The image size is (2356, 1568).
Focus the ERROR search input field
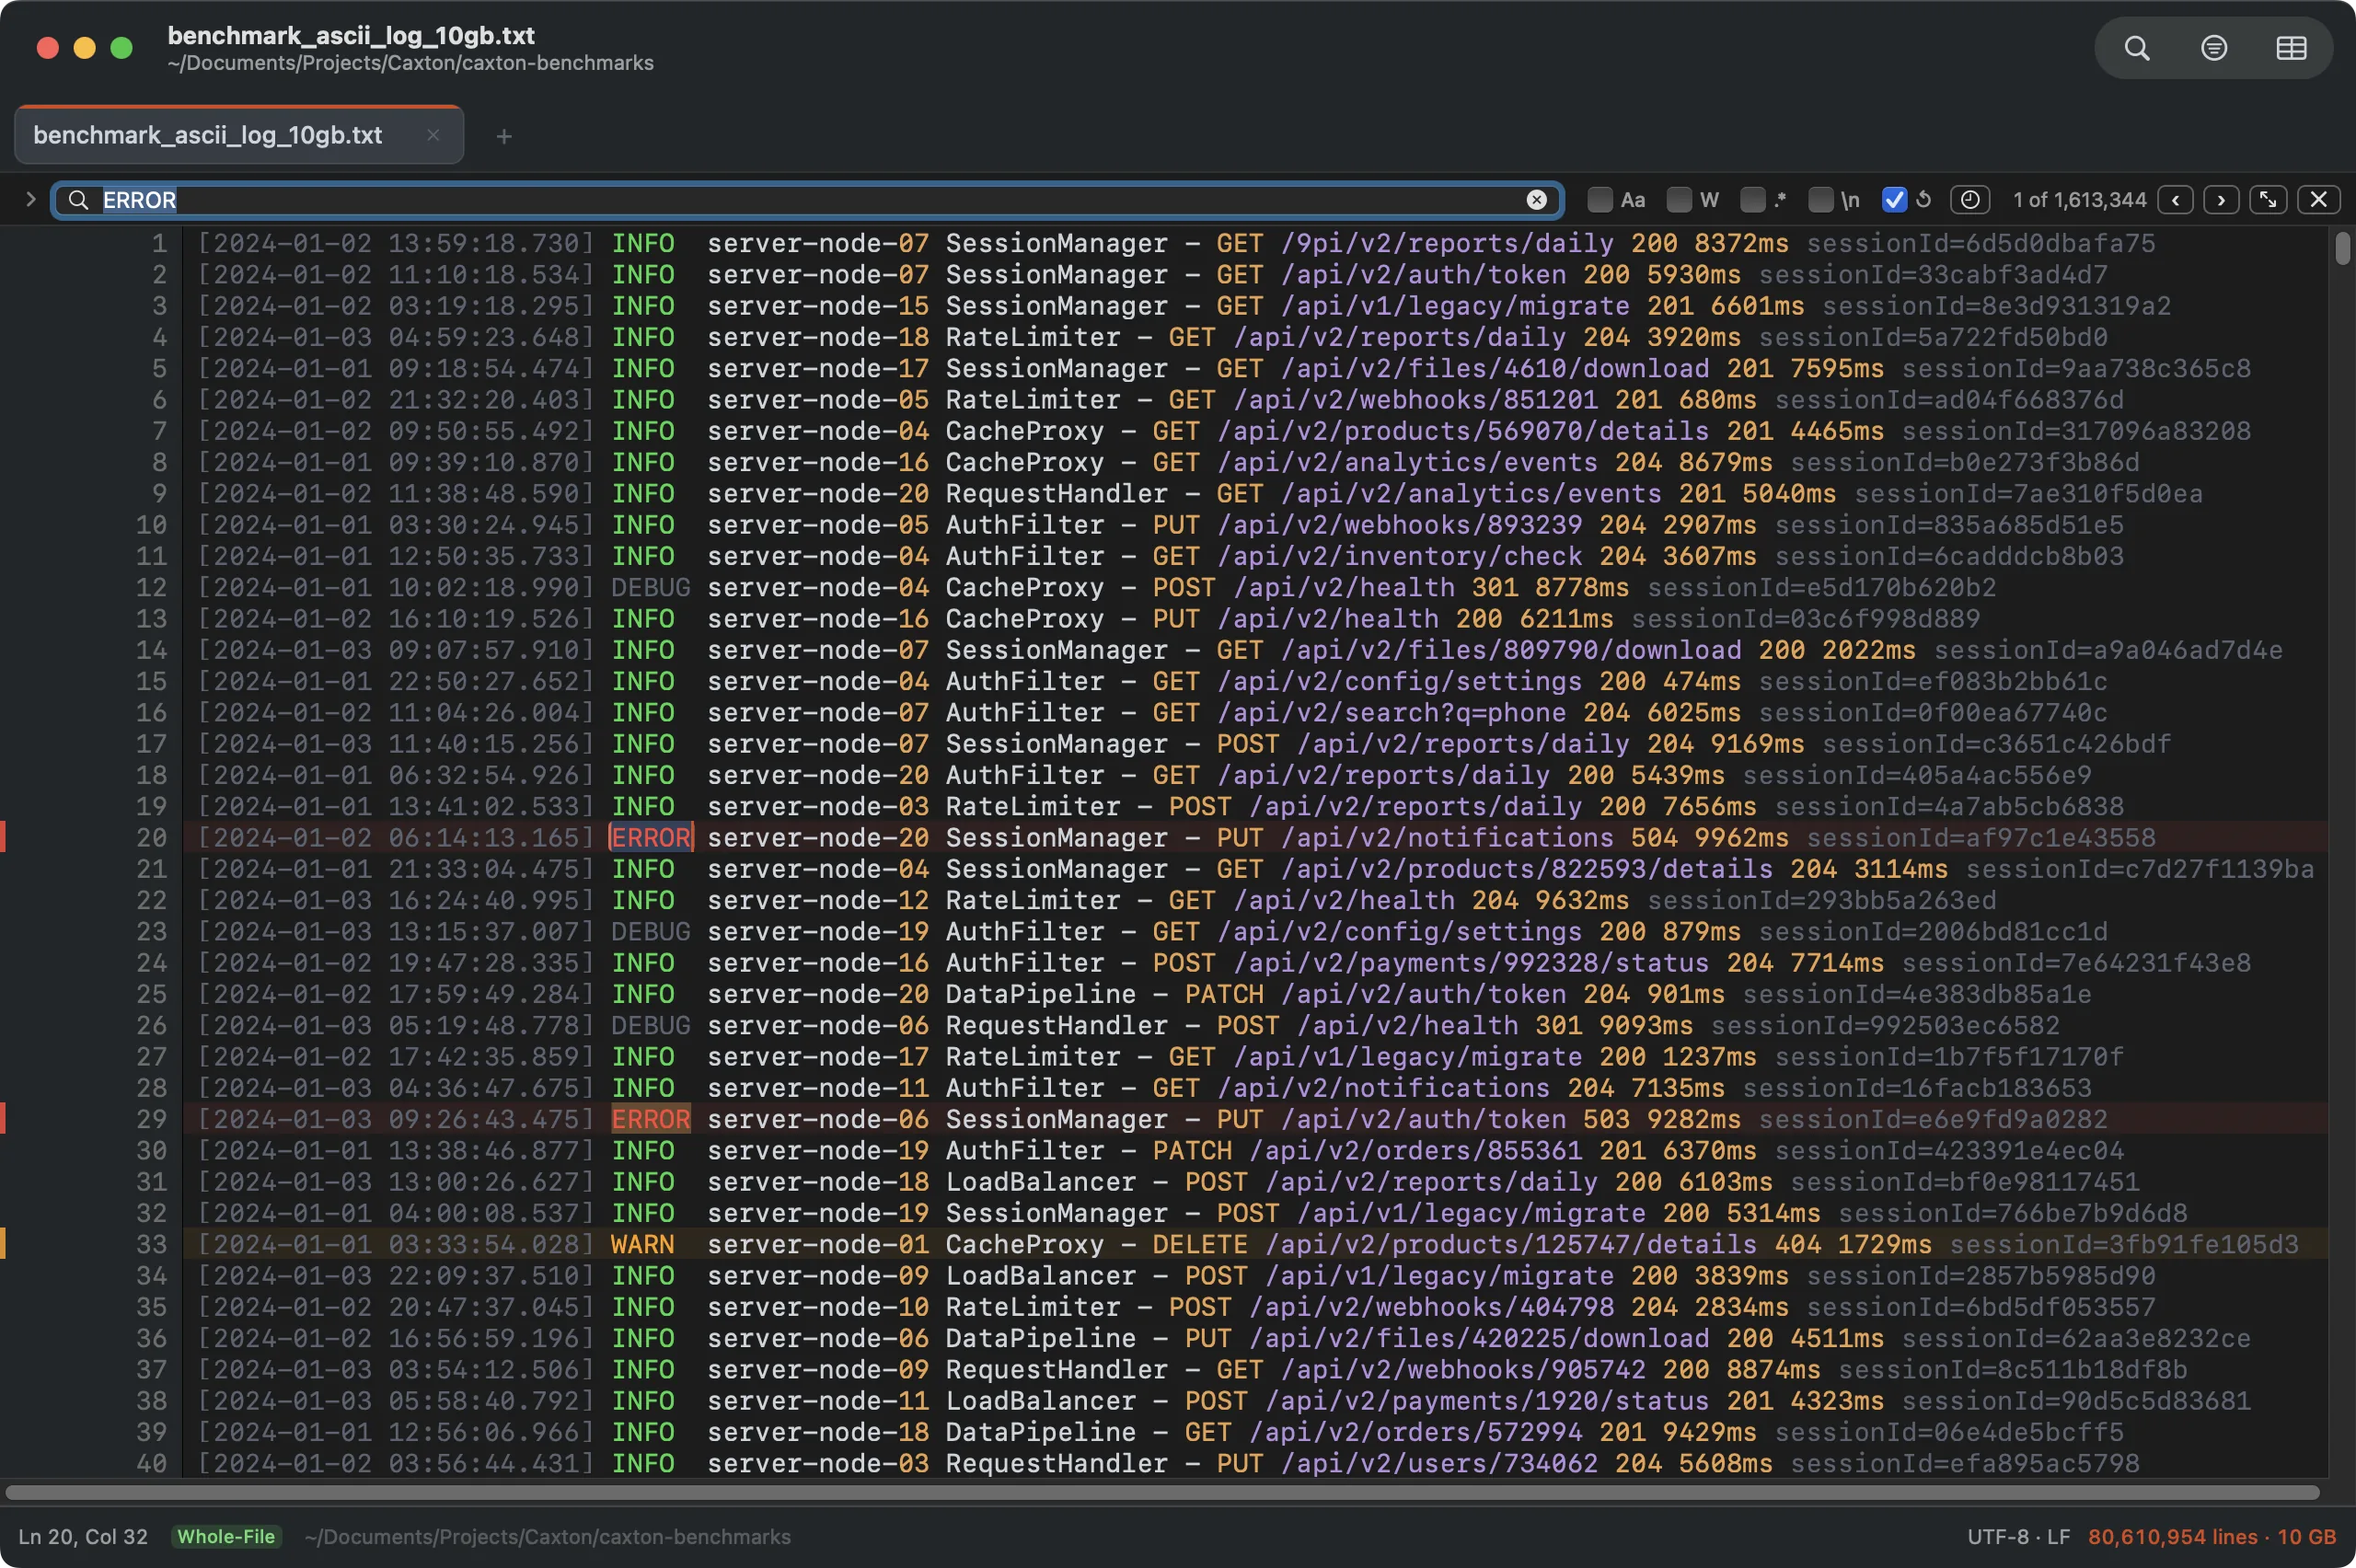point(808,200)
